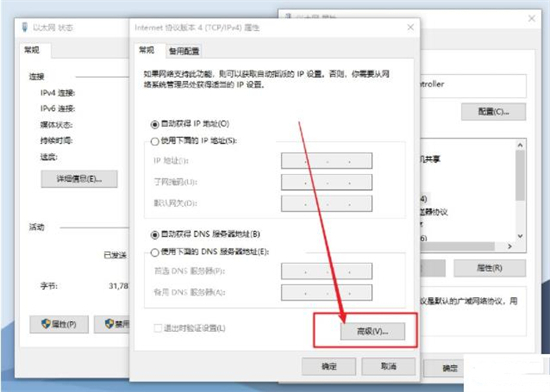Click the 字节: label
This screenshot has width=550, height=392.
click(x=49, y=286)
